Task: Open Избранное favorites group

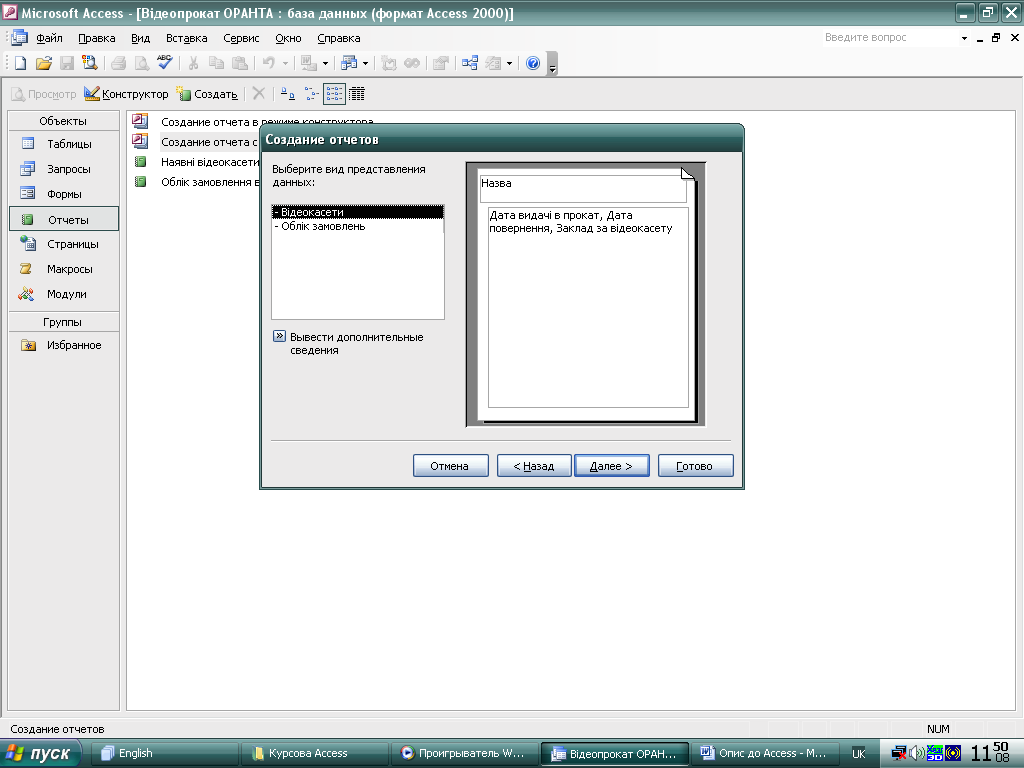Action: point(63,345)
